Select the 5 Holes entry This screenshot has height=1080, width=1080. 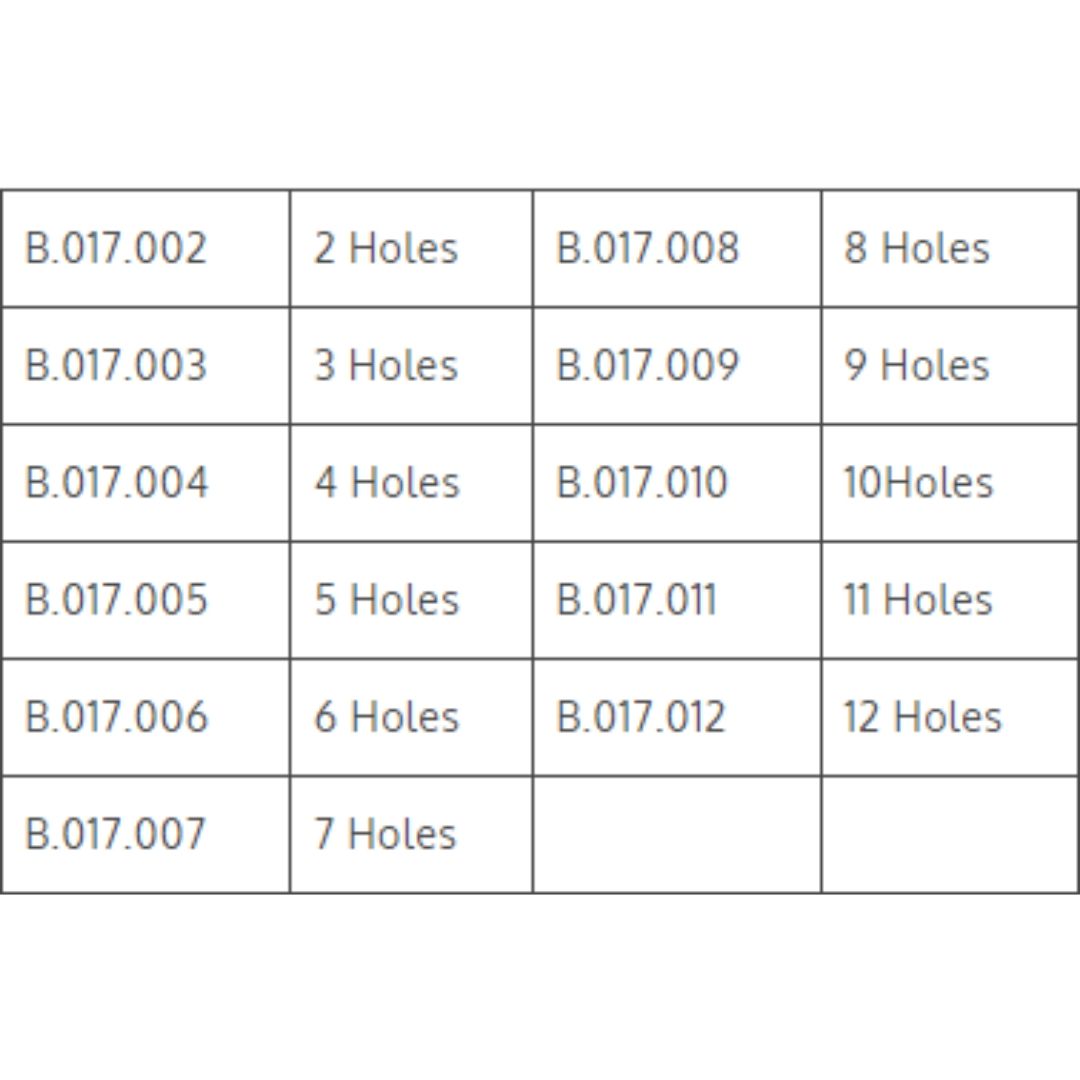[386, 599]
